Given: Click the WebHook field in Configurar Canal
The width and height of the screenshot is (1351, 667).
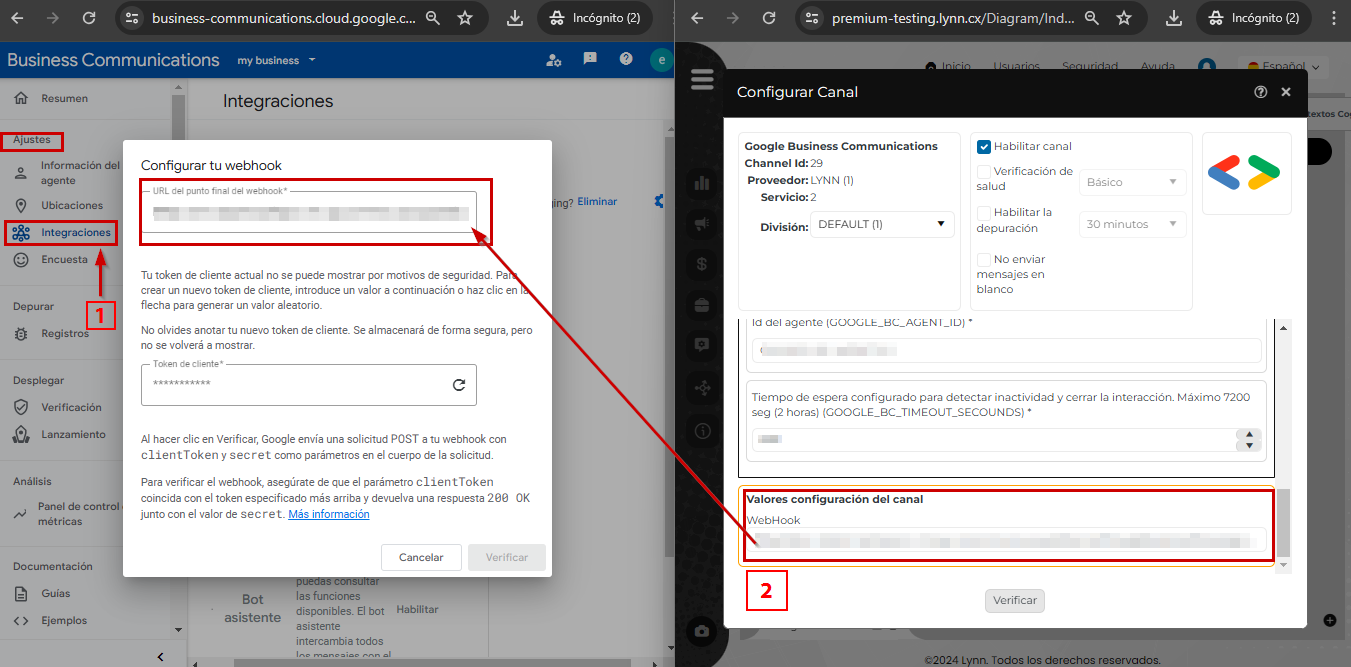Looking at the screenshot, I should click(x=1005, y=541).
